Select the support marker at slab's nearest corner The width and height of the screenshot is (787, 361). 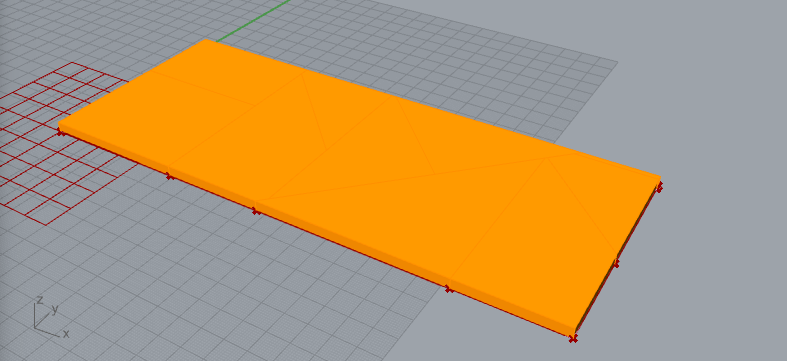point(573,339)
